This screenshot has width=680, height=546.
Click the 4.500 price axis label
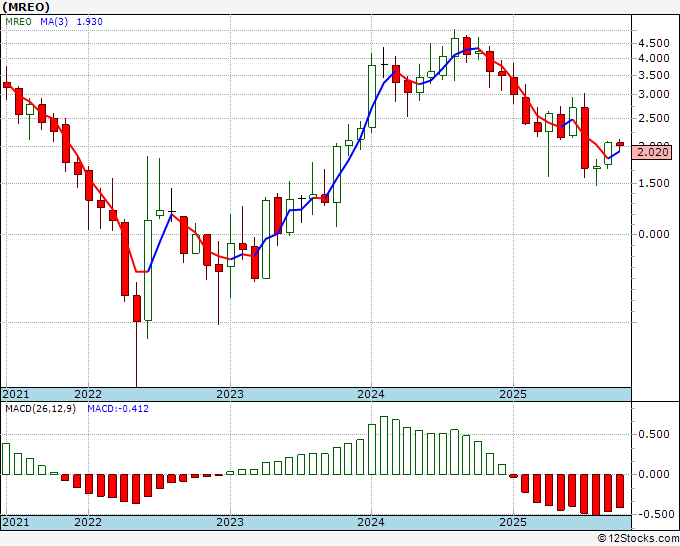coord(654,43)
